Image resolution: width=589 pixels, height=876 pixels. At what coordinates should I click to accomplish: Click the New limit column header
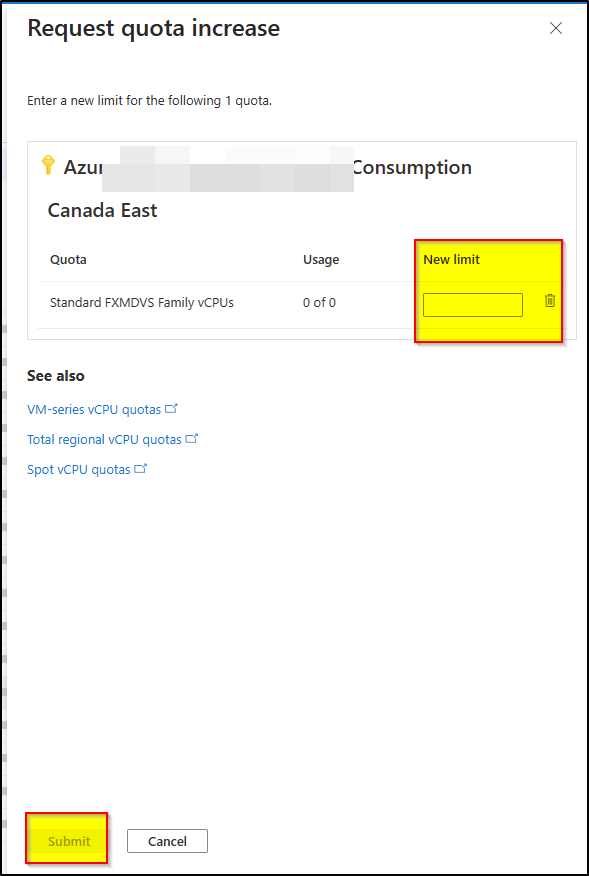pos(452,259)
